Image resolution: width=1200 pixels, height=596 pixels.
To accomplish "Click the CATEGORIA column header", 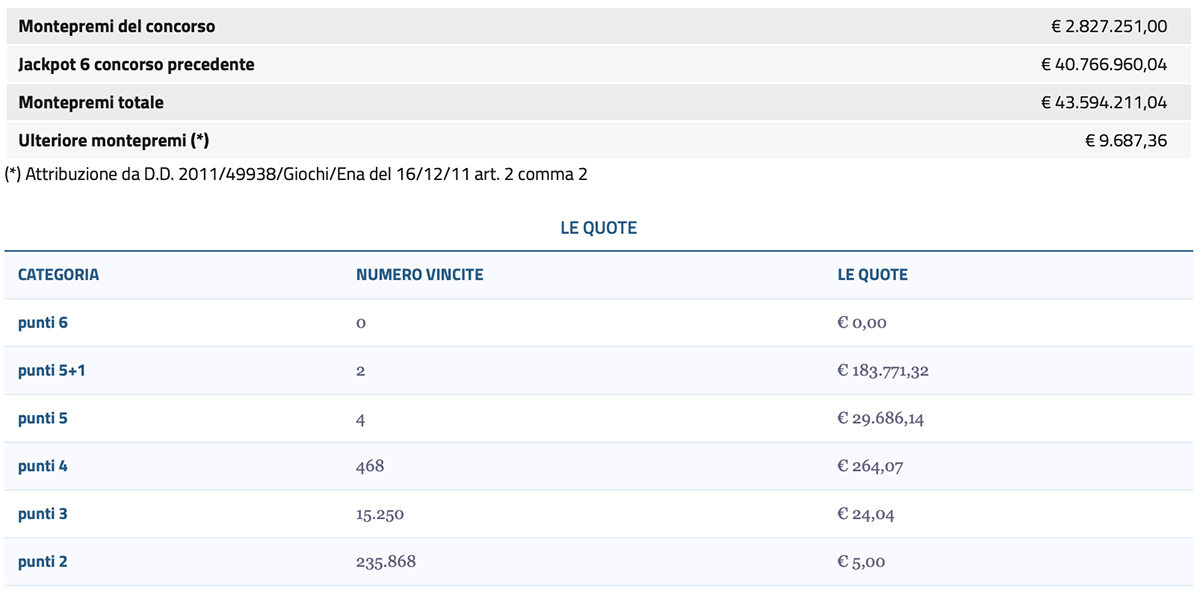I will point(58,275).
